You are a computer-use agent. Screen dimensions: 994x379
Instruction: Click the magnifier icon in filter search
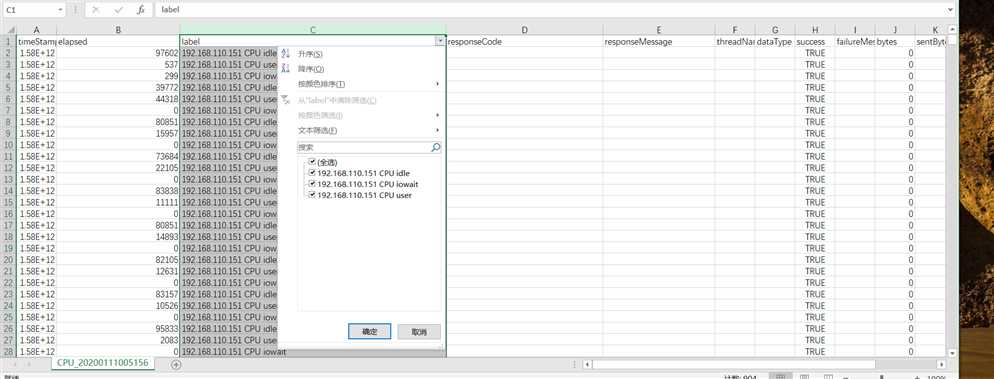435,147
